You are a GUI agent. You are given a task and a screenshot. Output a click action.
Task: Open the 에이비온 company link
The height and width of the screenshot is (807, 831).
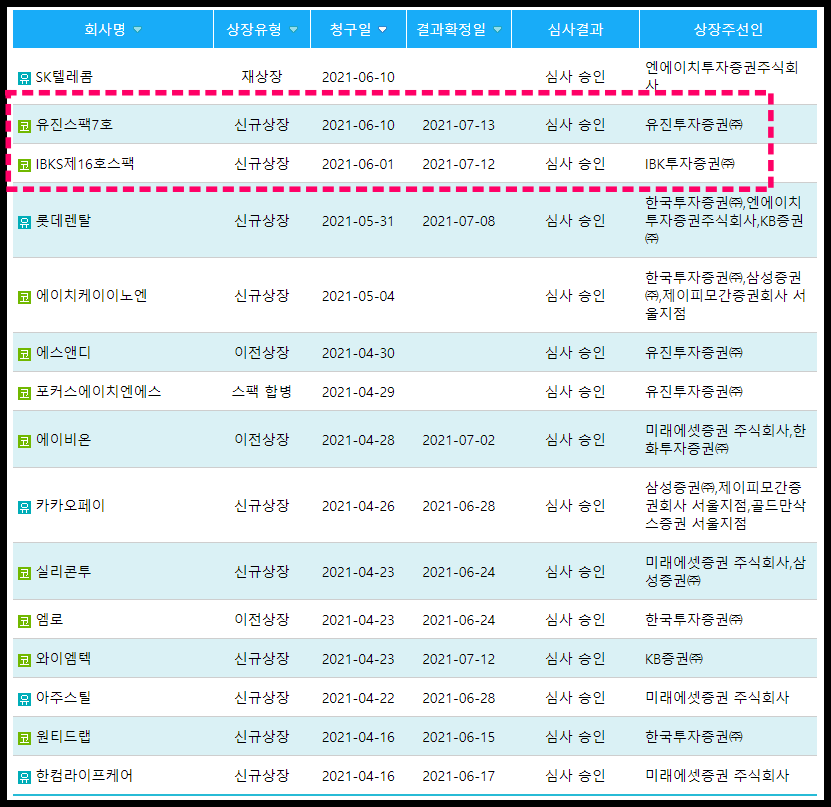click(63, 440)
